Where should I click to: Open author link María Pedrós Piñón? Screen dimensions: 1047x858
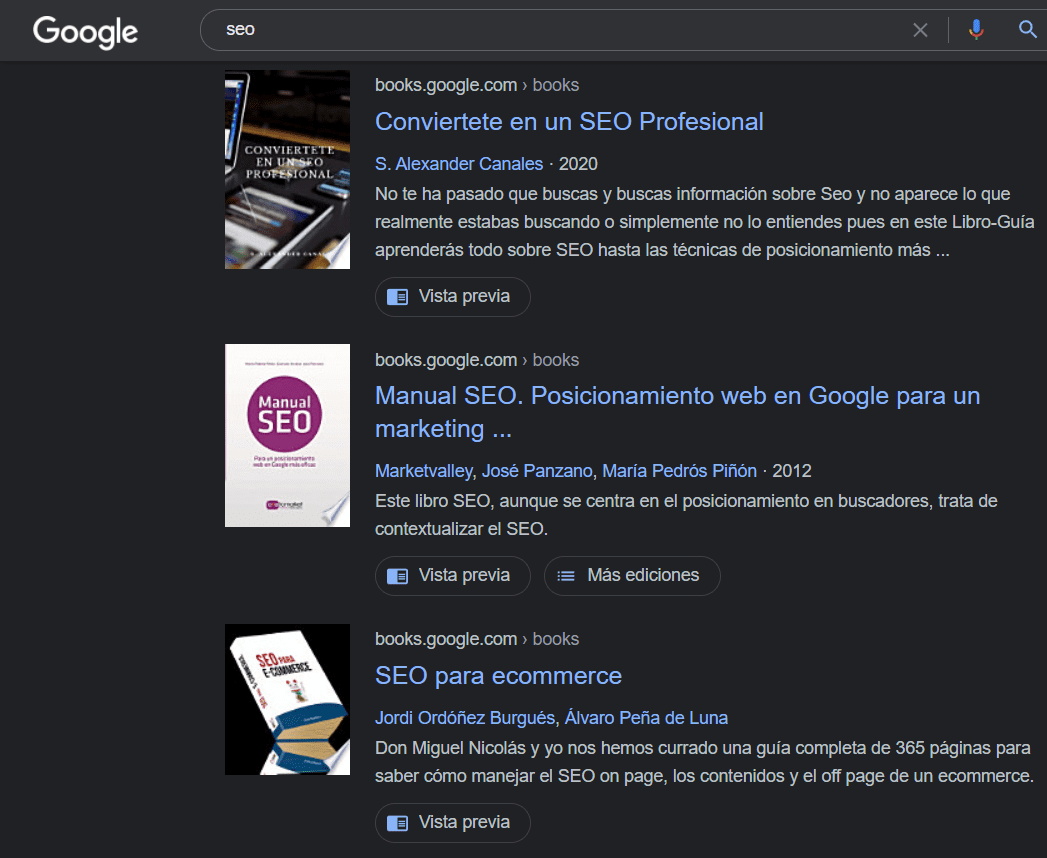[x=679, y=471]
